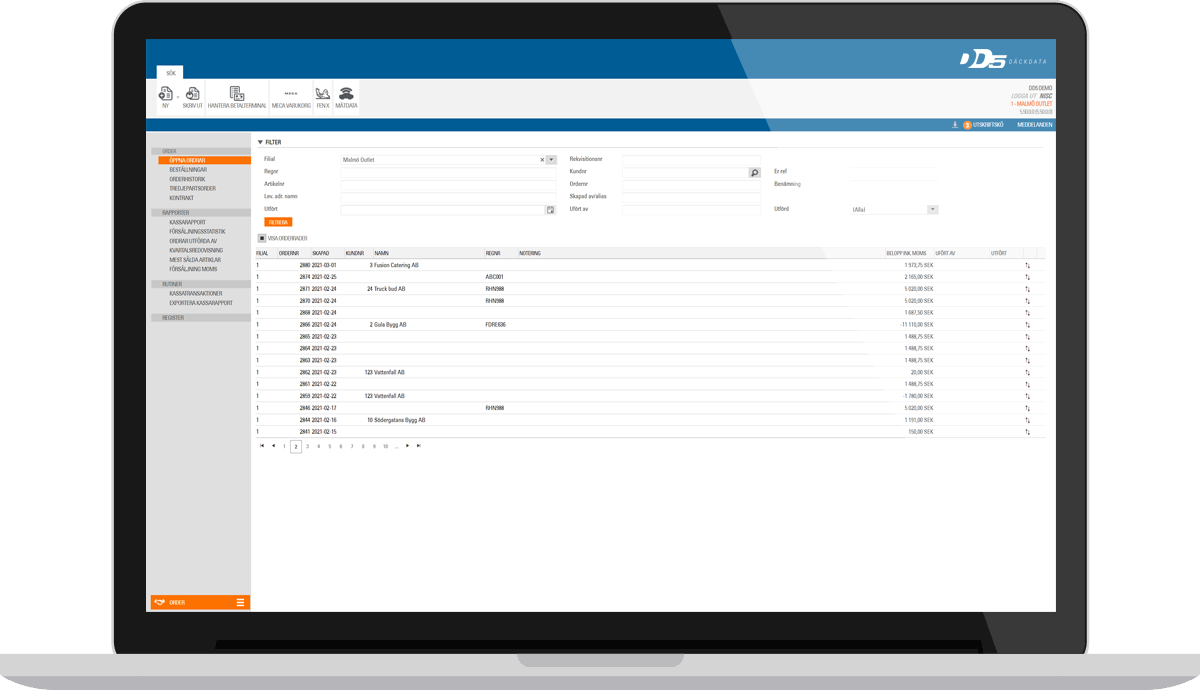Screen dimensions: 1200x690
Task: Click into the Regnr input field
Action: pyautogui.click(x=447, y=172)
